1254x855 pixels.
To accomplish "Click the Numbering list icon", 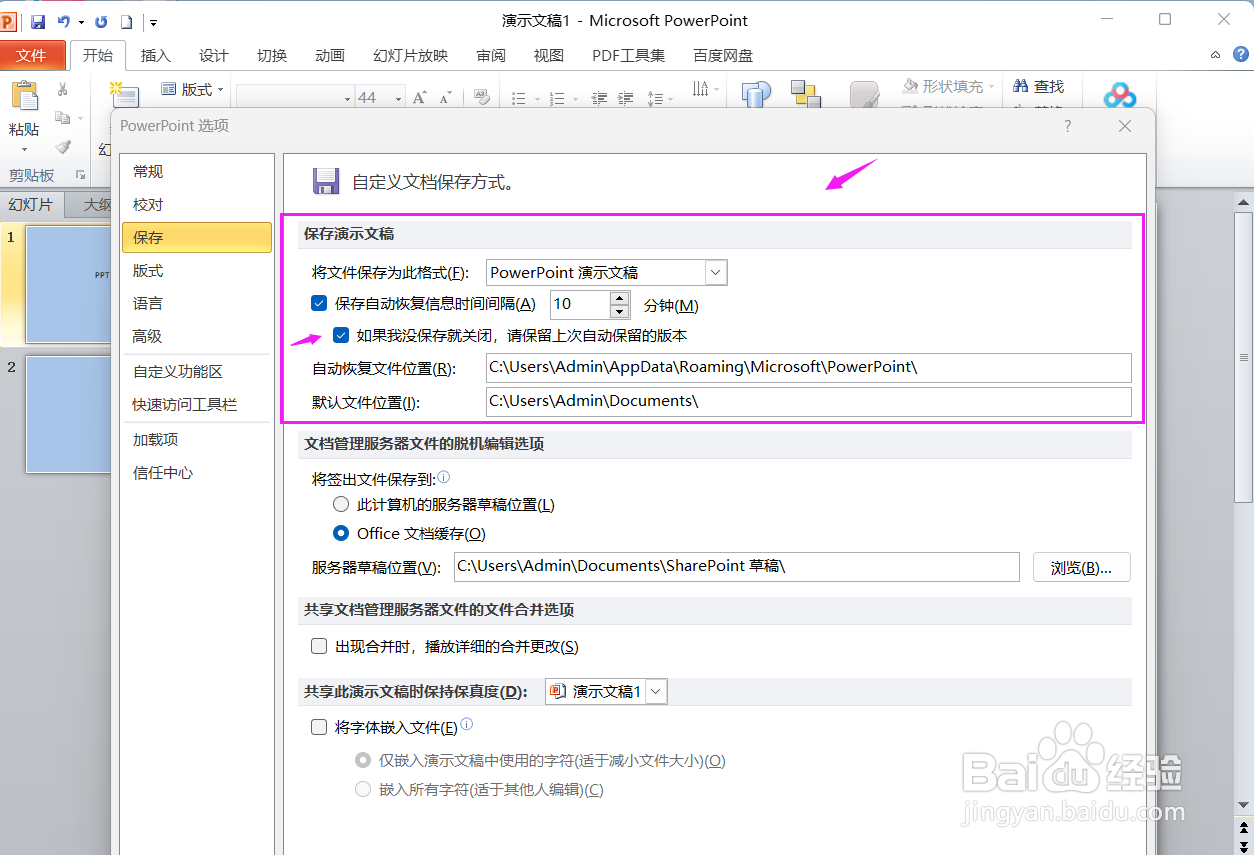I will point(557,98).
